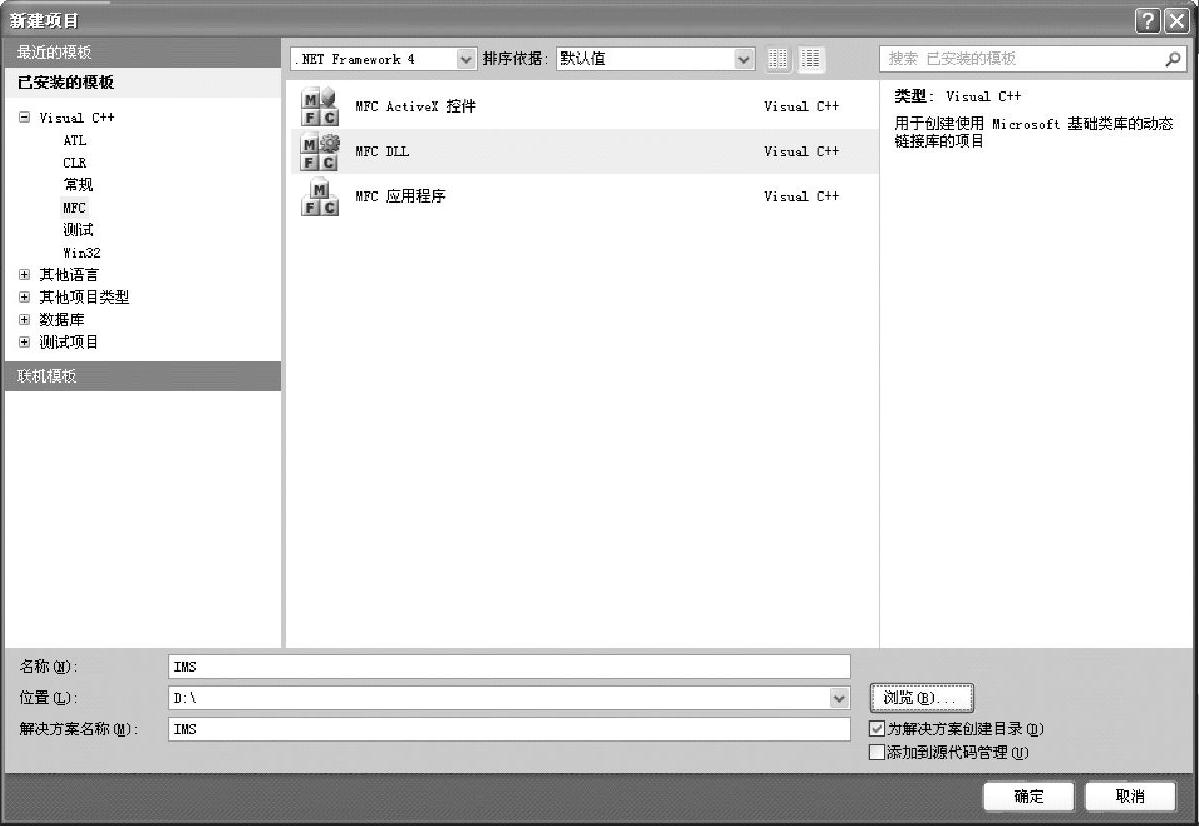
Task: Open 联机模板 section
Action: click(143, 376)
